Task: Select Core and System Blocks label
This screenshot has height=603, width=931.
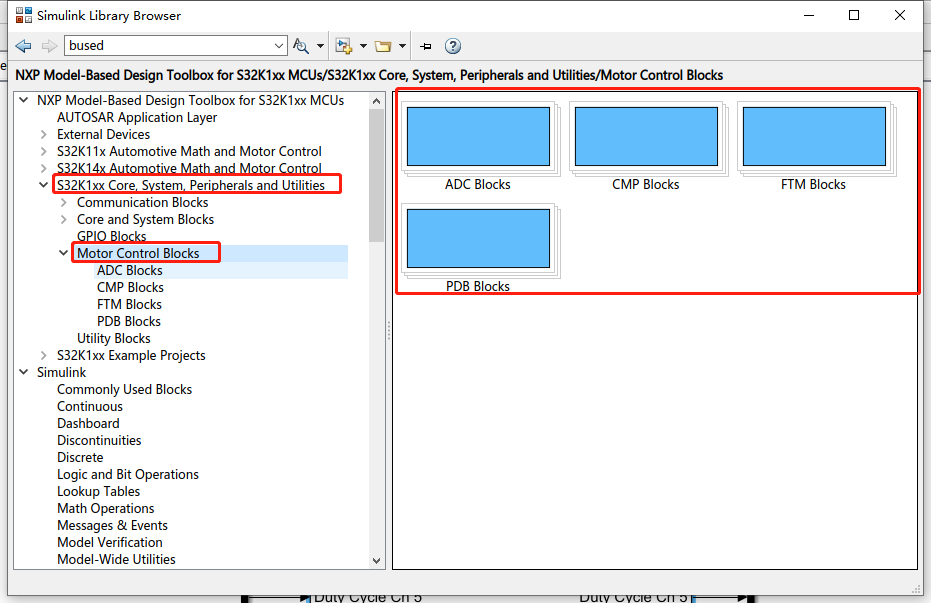Action: [145, 220]
